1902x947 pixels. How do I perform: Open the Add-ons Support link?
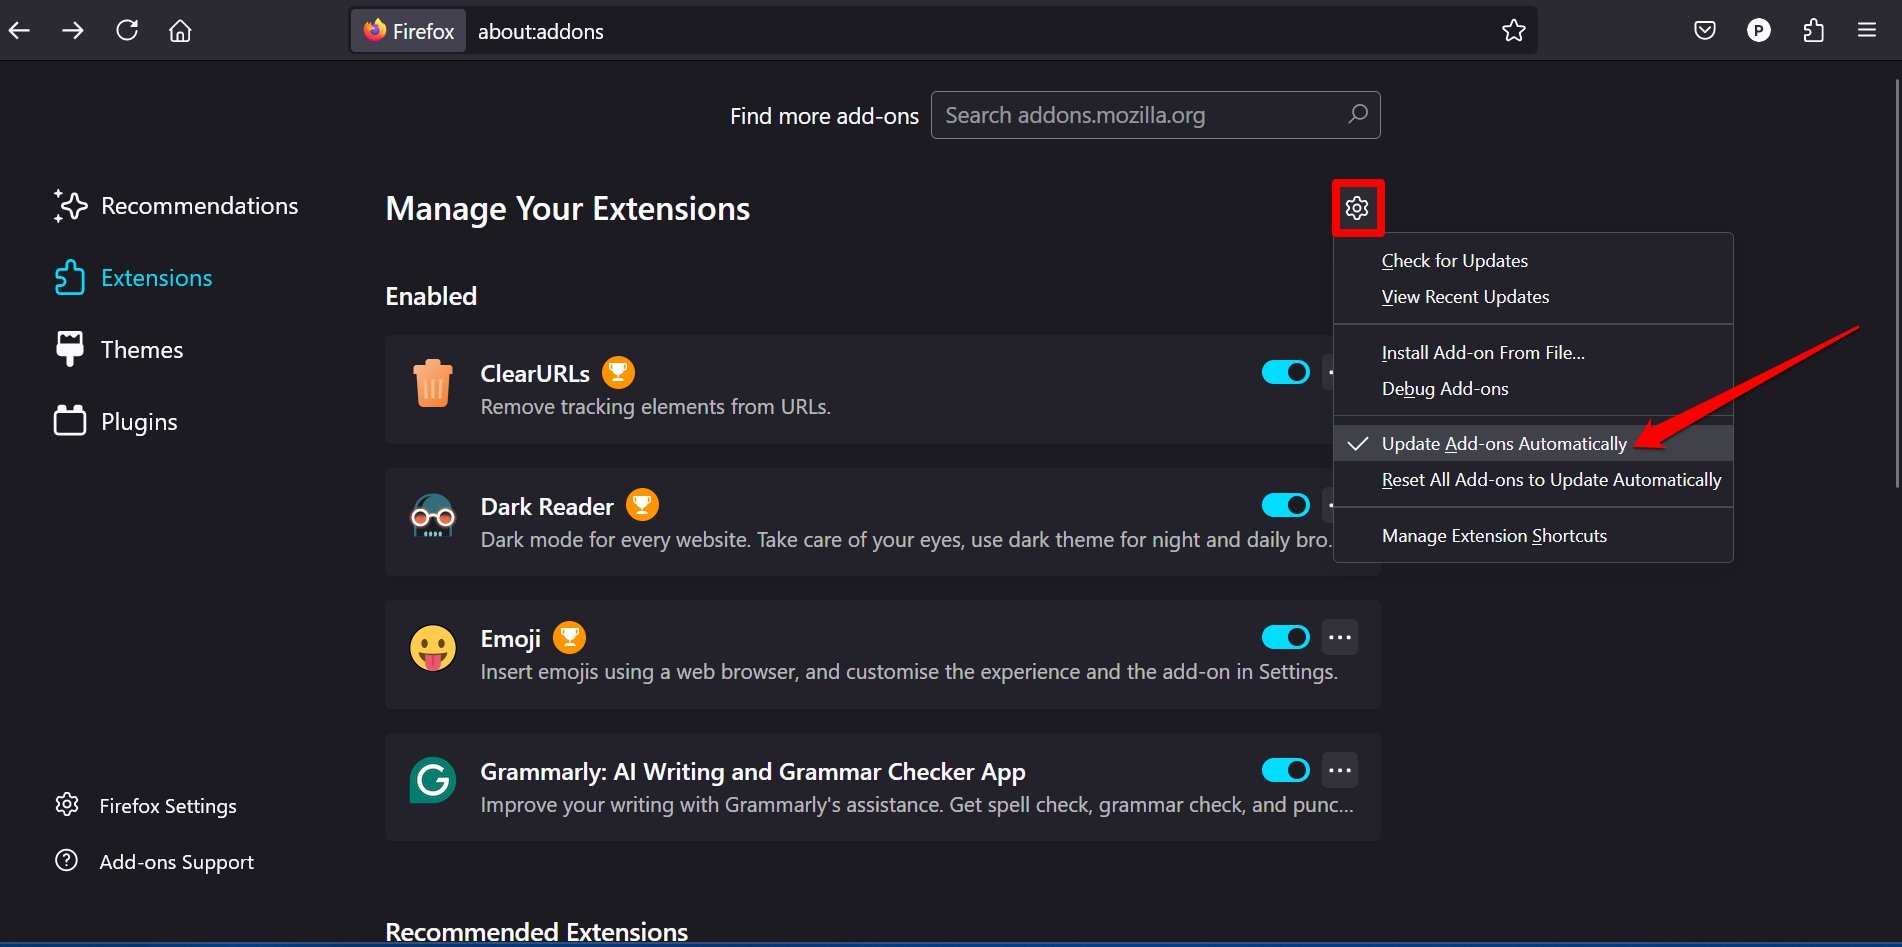(x=176, y=862)
